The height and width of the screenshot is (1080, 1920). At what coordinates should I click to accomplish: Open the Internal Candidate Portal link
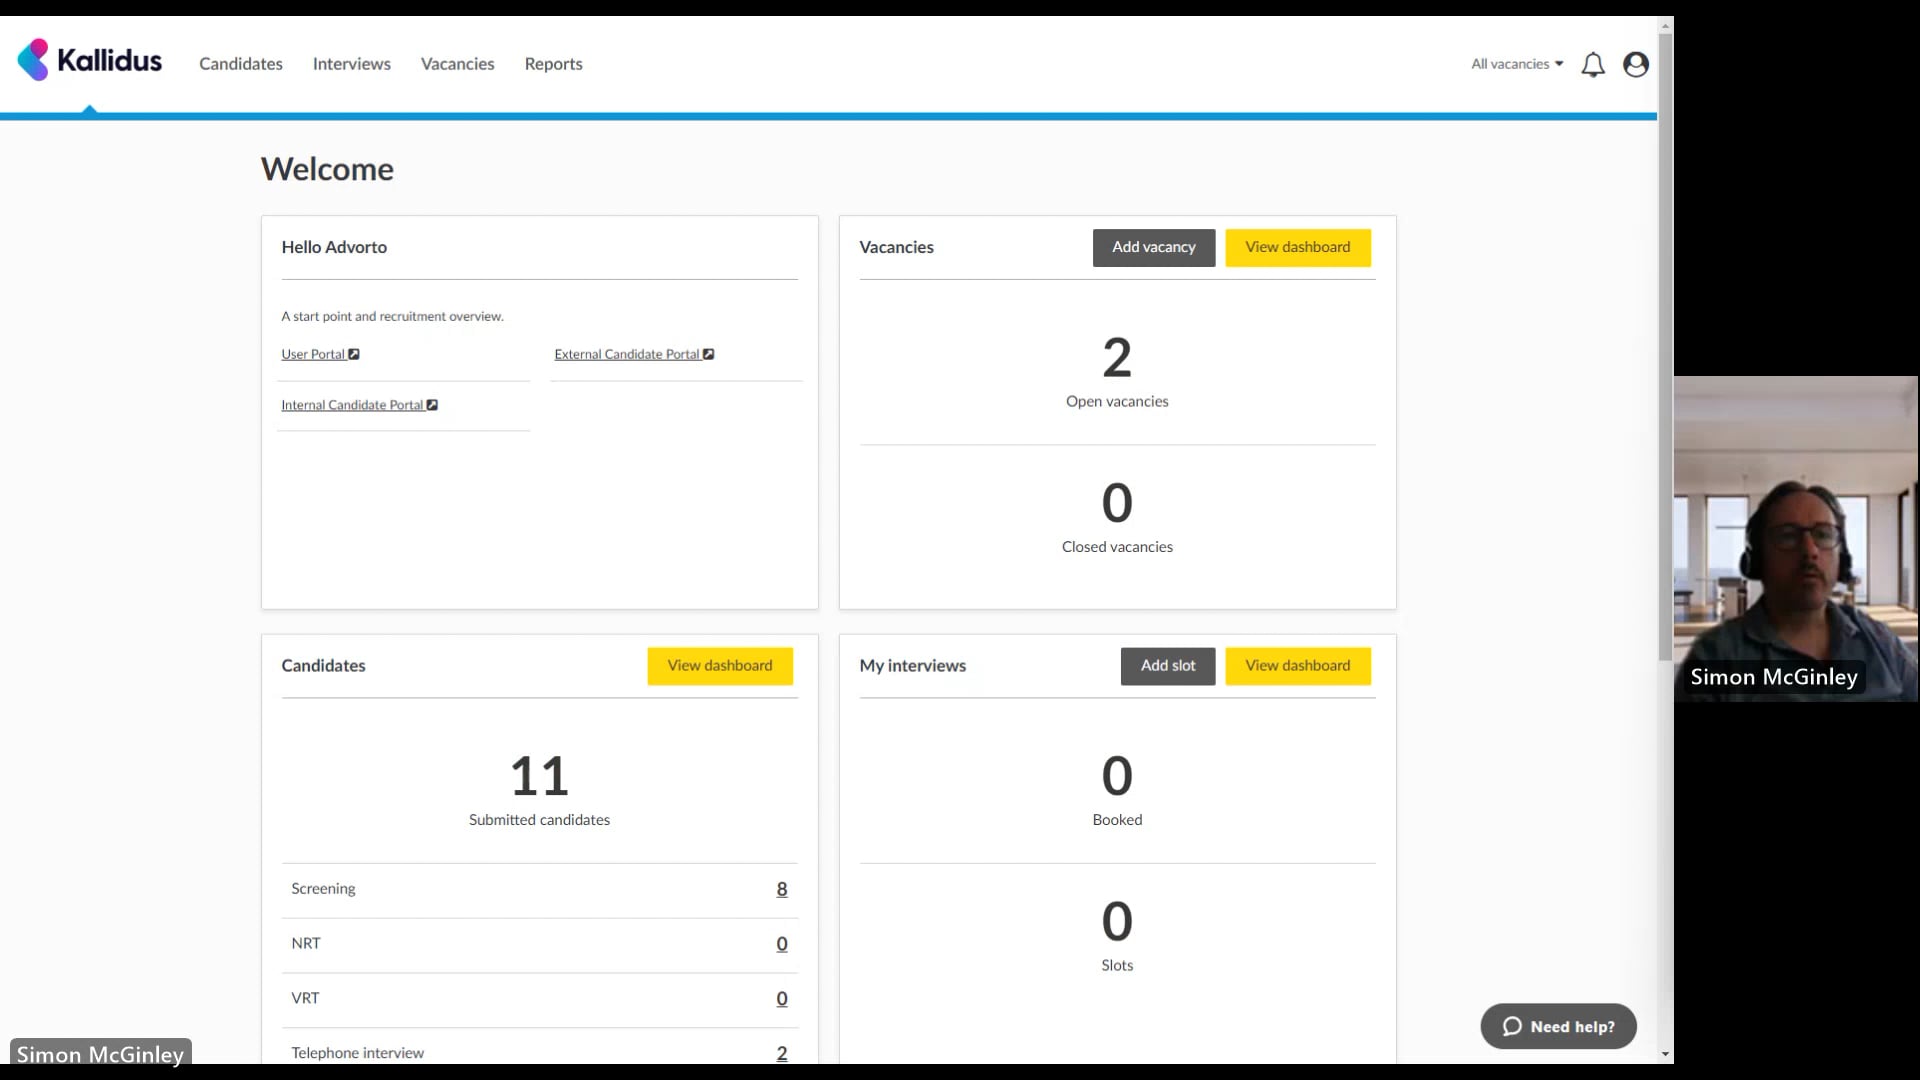point(359,405)
